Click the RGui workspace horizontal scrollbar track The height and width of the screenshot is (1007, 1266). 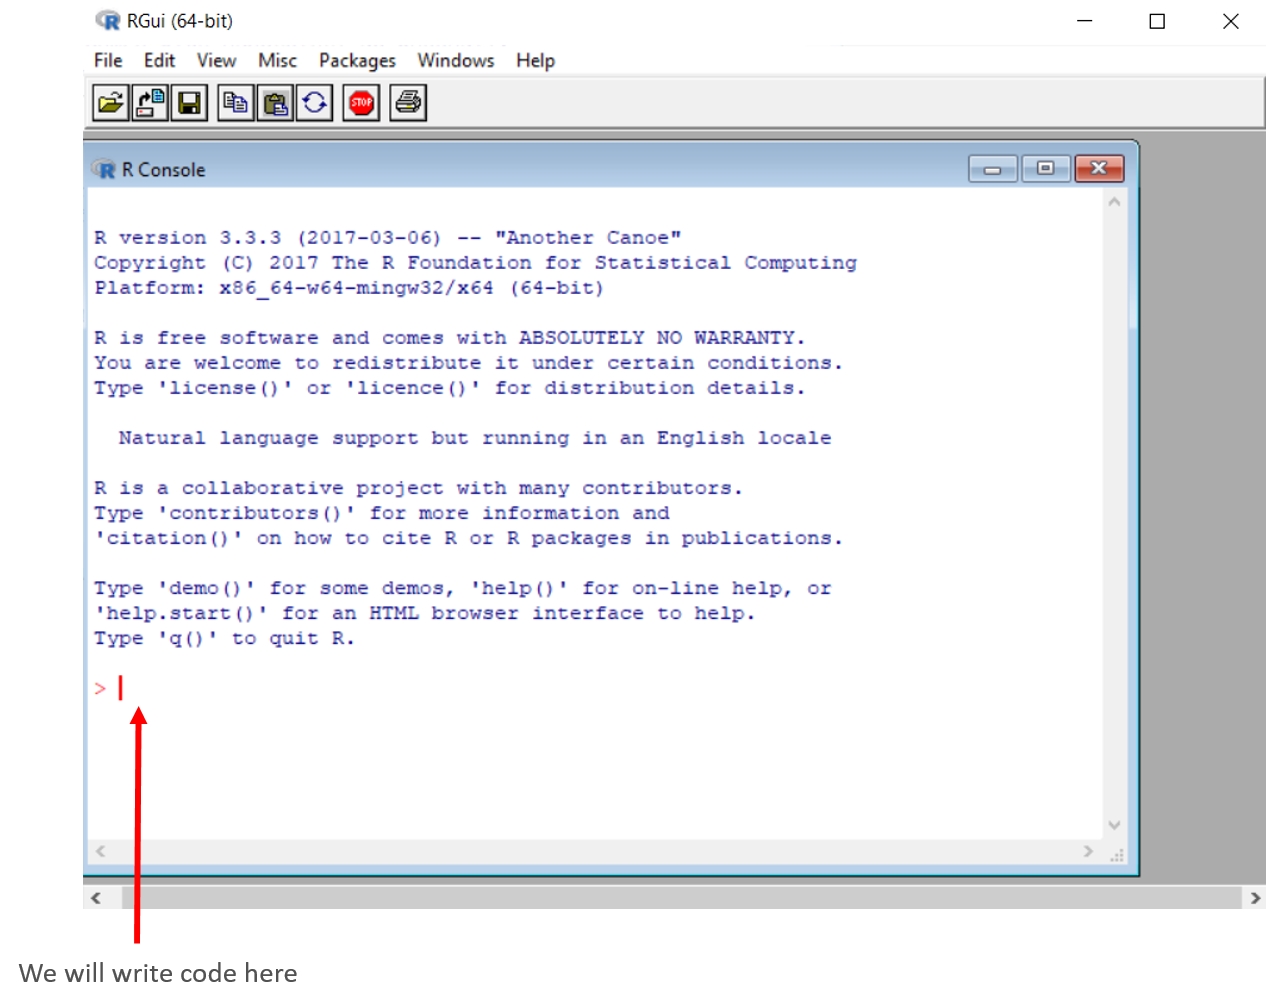pyautogui.click(x=681, y=898)
